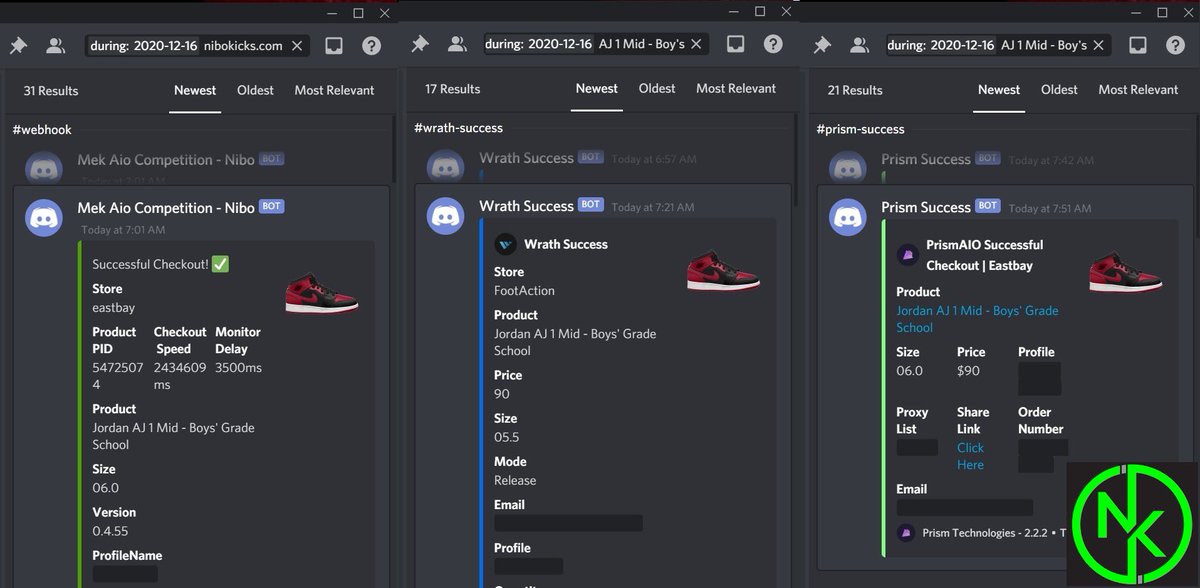Open help in the nibokicks window
This screenshot has width=1200, height=588.
click(371, 46)
